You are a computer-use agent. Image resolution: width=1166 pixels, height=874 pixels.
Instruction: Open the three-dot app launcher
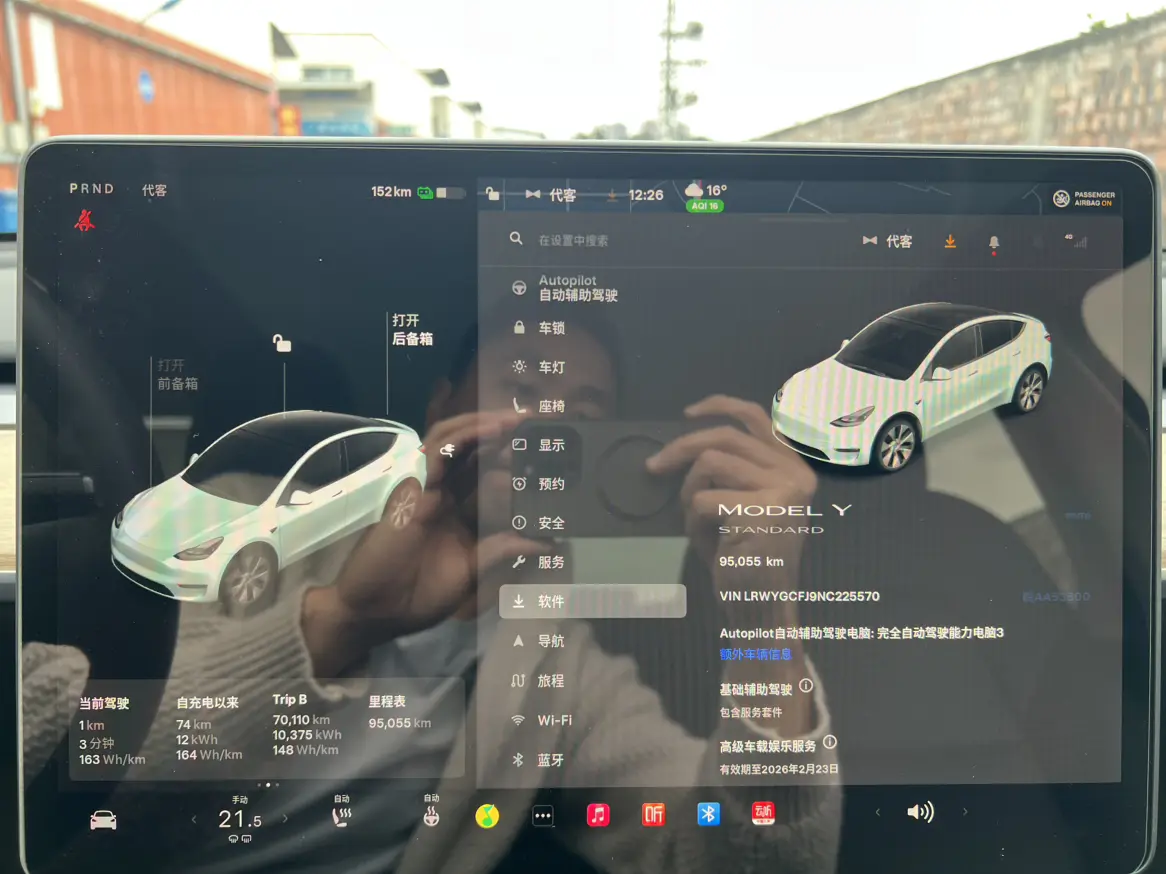point(542,816)
